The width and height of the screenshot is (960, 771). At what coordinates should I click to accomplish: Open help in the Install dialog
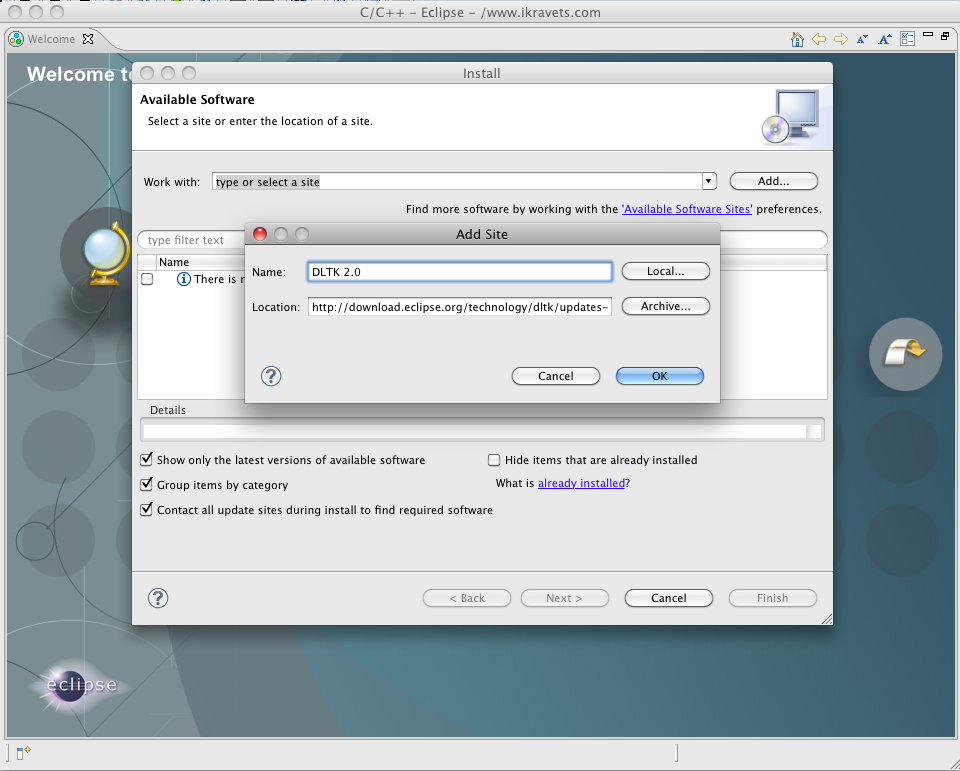pyautogui.click(x=158, y=598)
